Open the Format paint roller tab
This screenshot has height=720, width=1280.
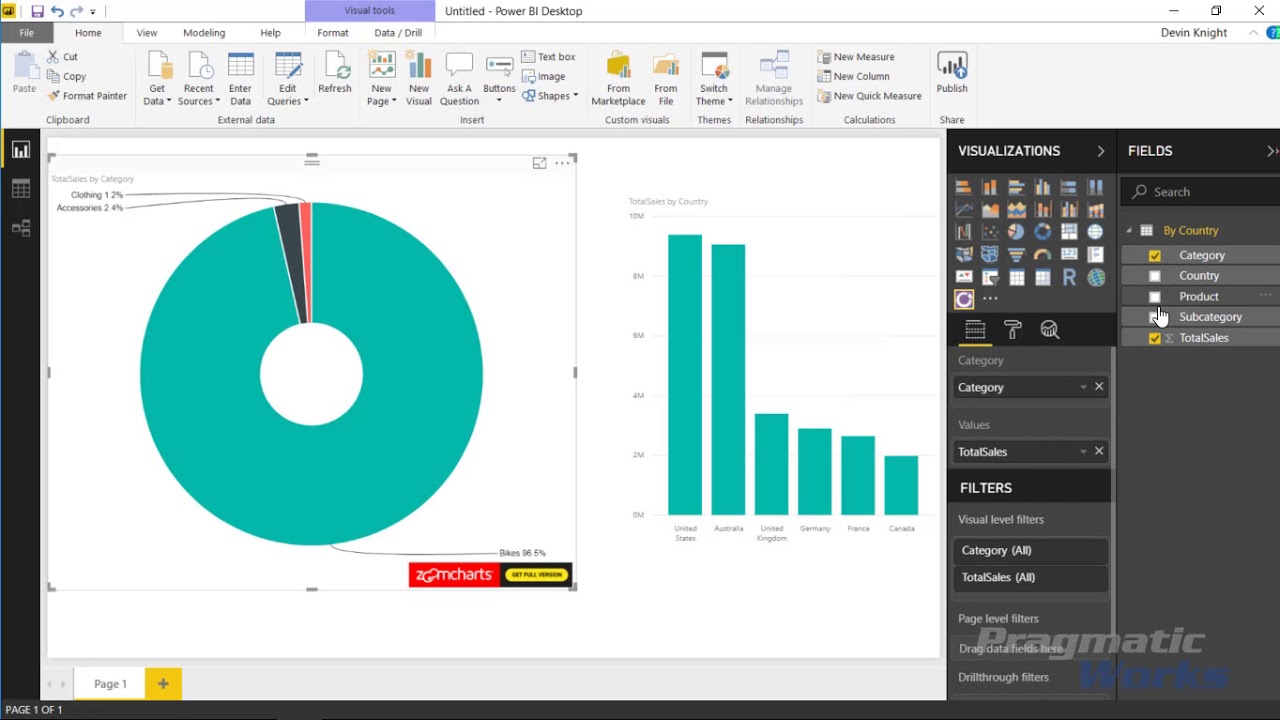point(1012,330)
